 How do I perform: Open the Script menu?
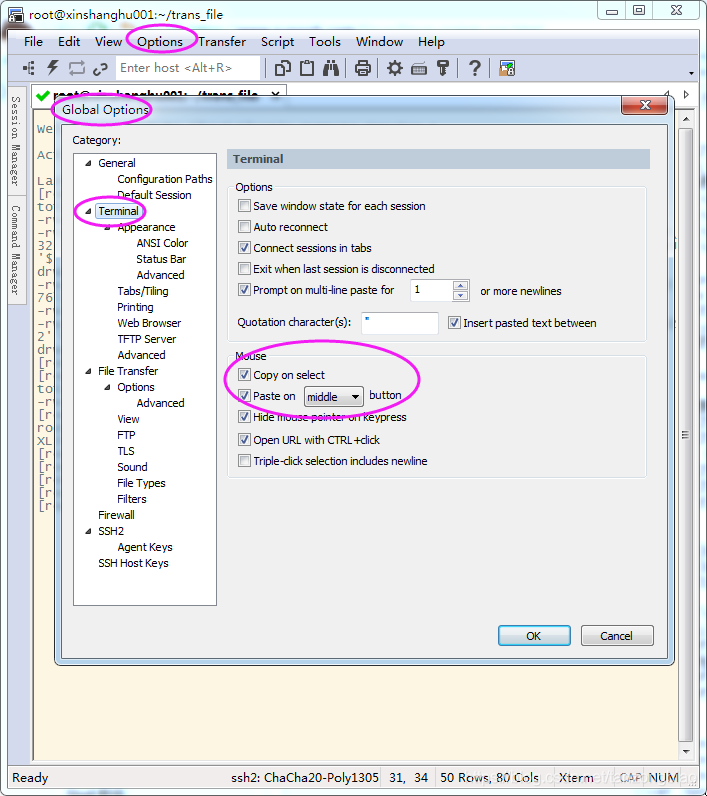(277, 42)
